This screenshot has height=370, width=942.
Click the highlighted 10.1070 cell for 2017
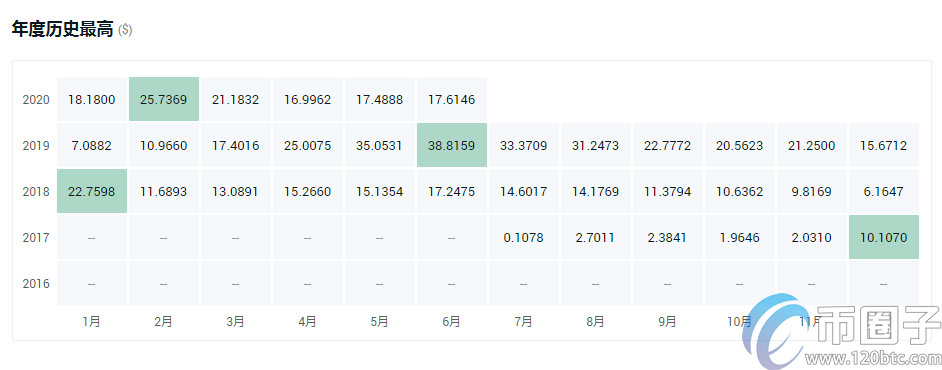[884, 237]
